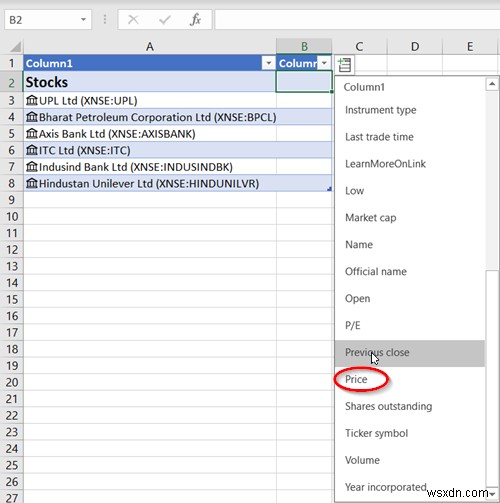Click the field list scroll down arrow
The height and width of the screenshot is (503, 500).
click(x=492, y=494)
